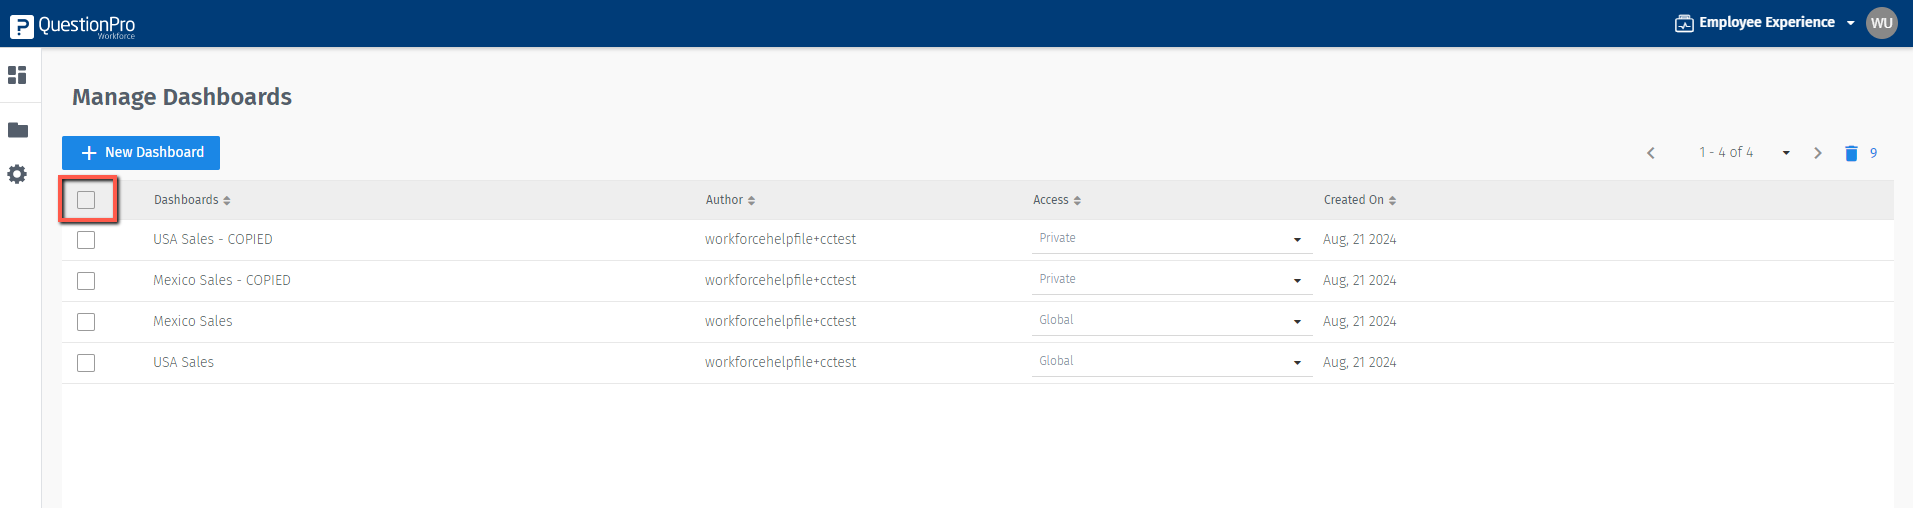Open the WU user avatar
Viewport: 1913px width, 508px height.
tap(1881, 23)
